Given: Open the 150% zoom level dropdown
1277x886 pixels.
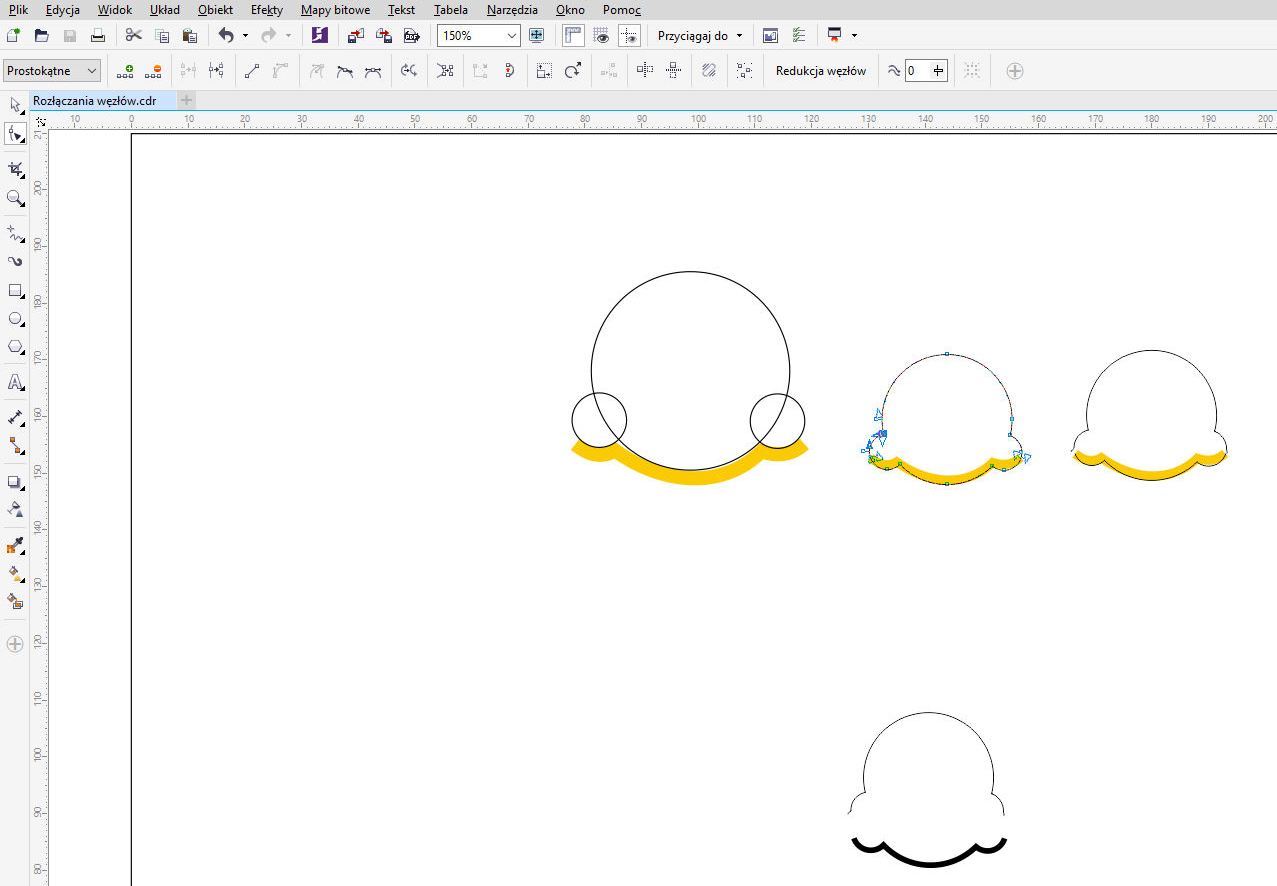Looking at the screenshot, I should pyautogui.click(x=512, y=35).
